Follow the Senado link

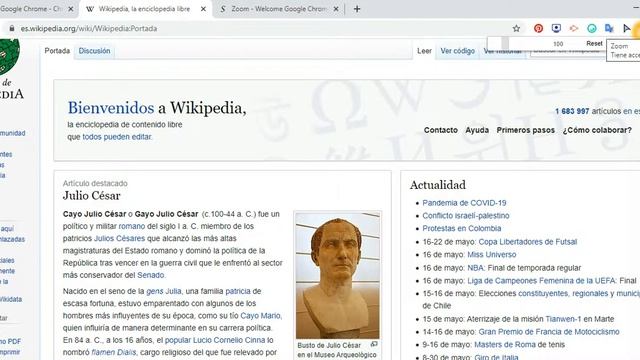pyautogui.click(x=151, y=275)
